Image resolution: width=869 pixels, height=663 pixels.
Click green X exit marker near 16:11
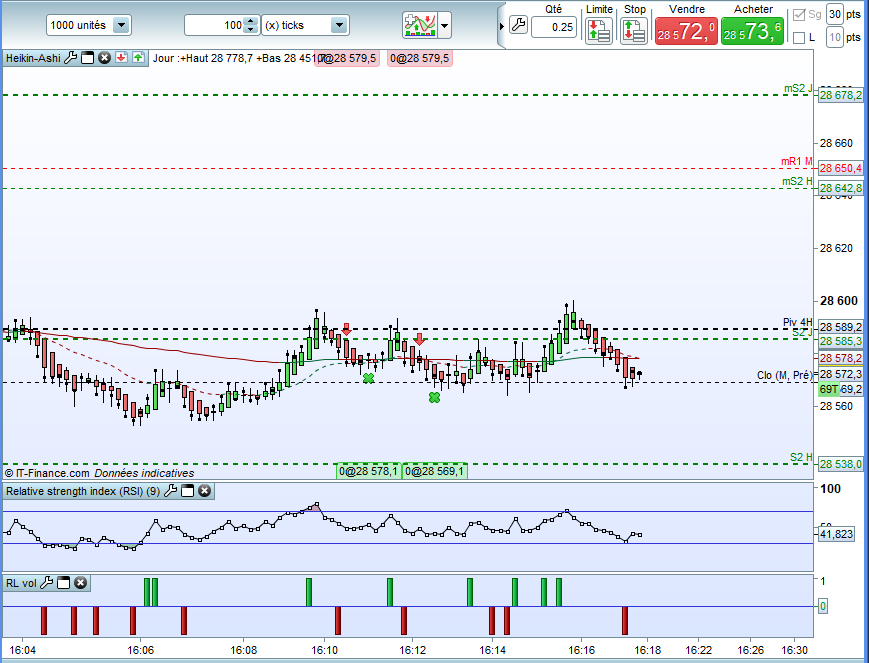coord(369,378)
